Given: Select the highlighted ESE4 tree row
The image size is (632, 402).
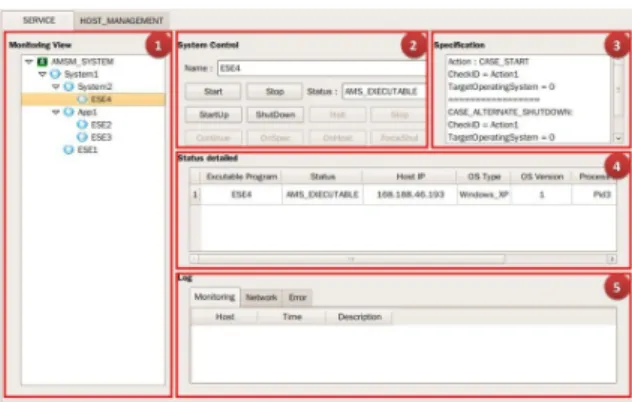Looking at the screenshot, I should pyautogui.click(x=93, y=99).
